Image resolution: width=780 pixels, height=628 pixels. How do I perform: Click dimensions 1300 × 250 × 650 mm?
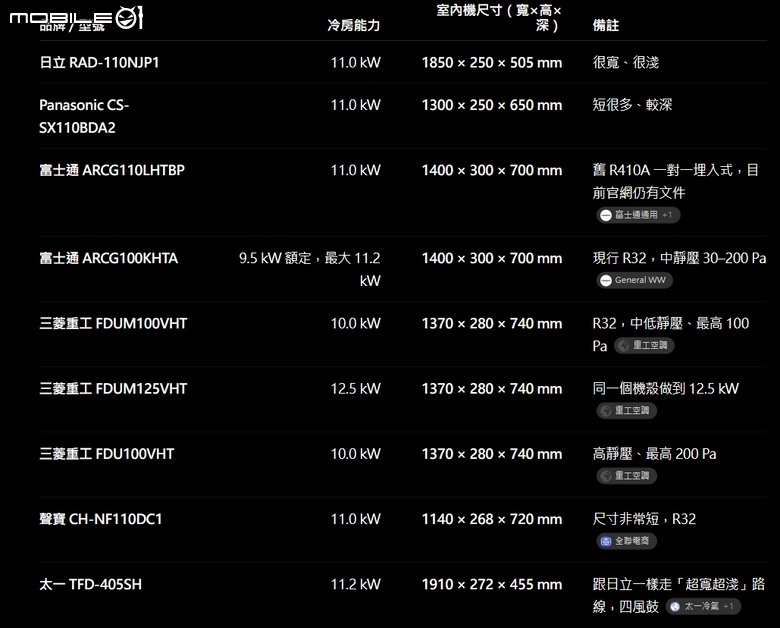492,105
